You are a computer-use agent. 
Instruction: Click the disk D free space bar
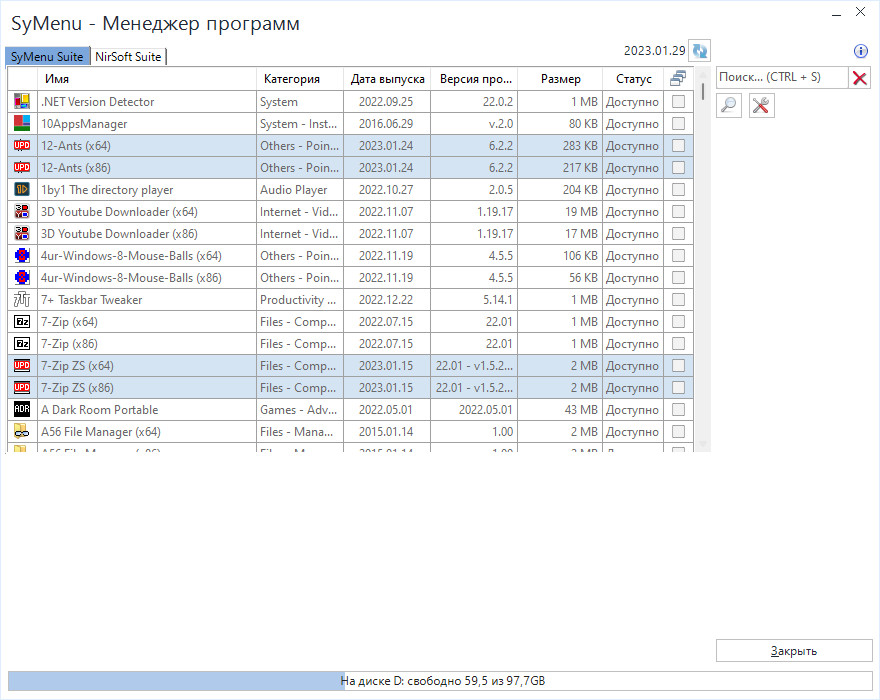[440, 681]
